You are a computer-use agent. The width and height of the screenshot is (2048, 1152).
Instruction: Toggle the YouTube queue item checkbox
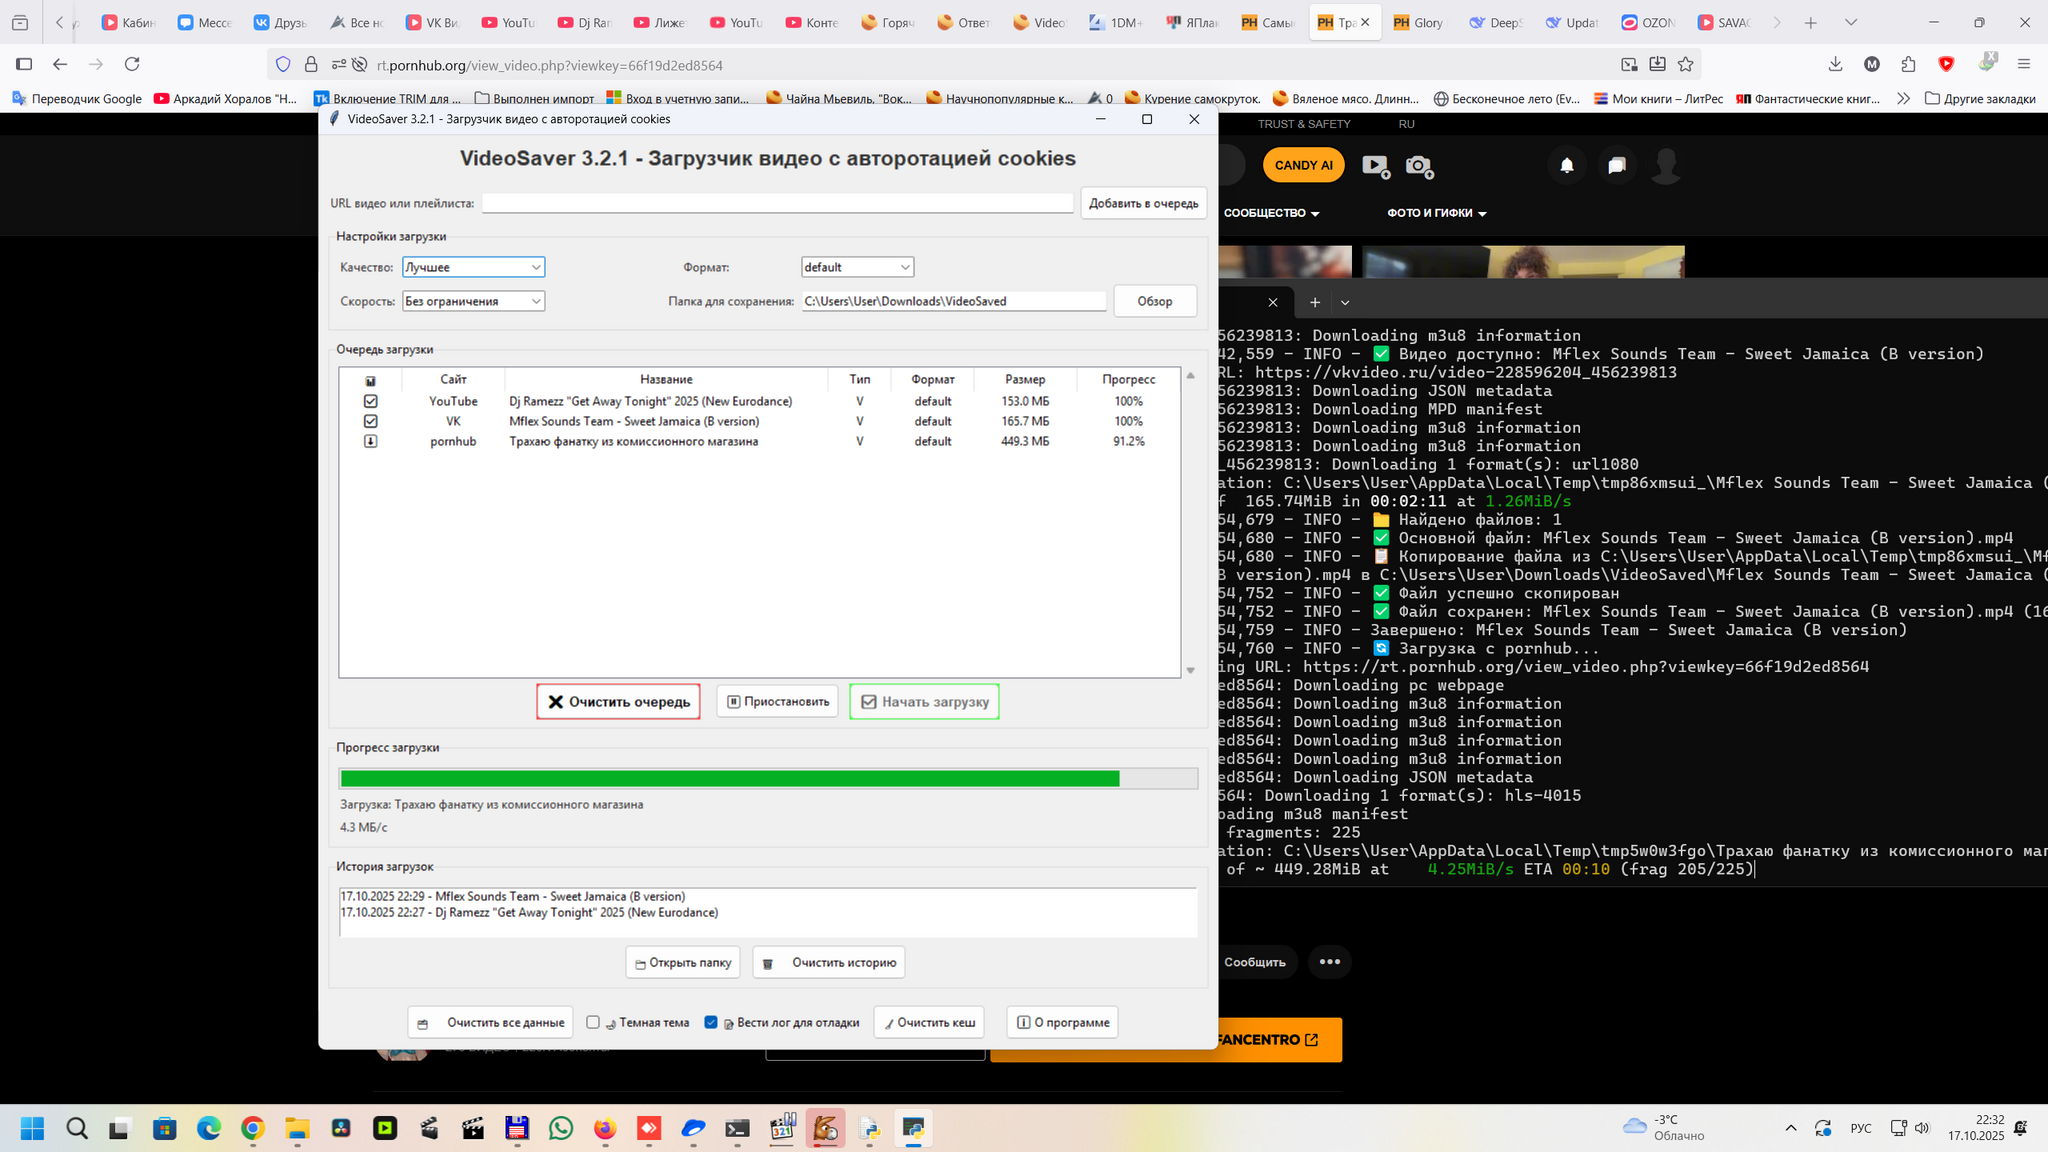(x=370, y=401)
